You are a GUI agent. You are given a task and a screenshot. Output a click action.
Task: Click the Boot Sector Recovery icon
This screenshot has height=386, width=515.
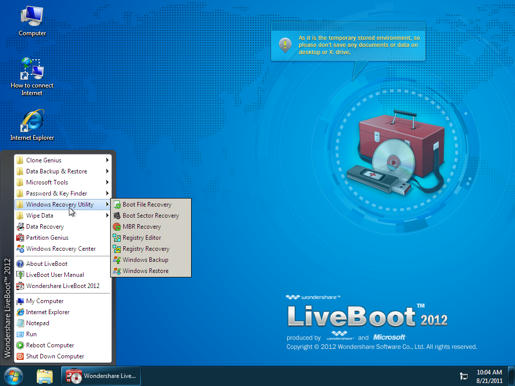click(117, 216)
